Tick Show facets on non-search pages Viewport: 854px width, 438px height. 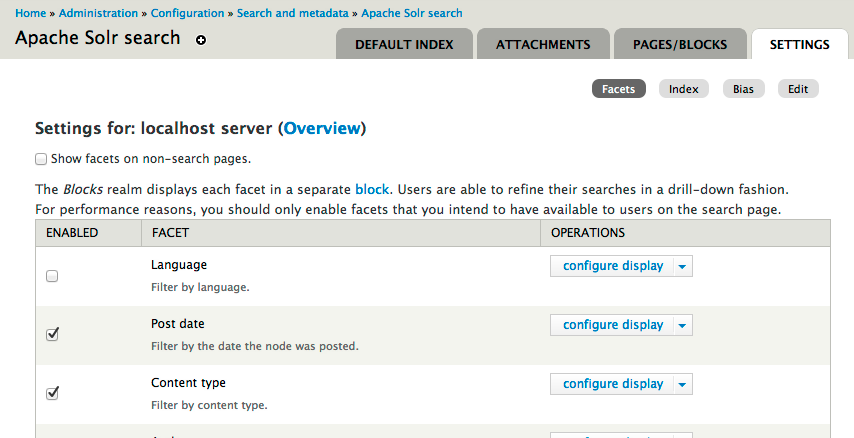(x=41, y=159)
